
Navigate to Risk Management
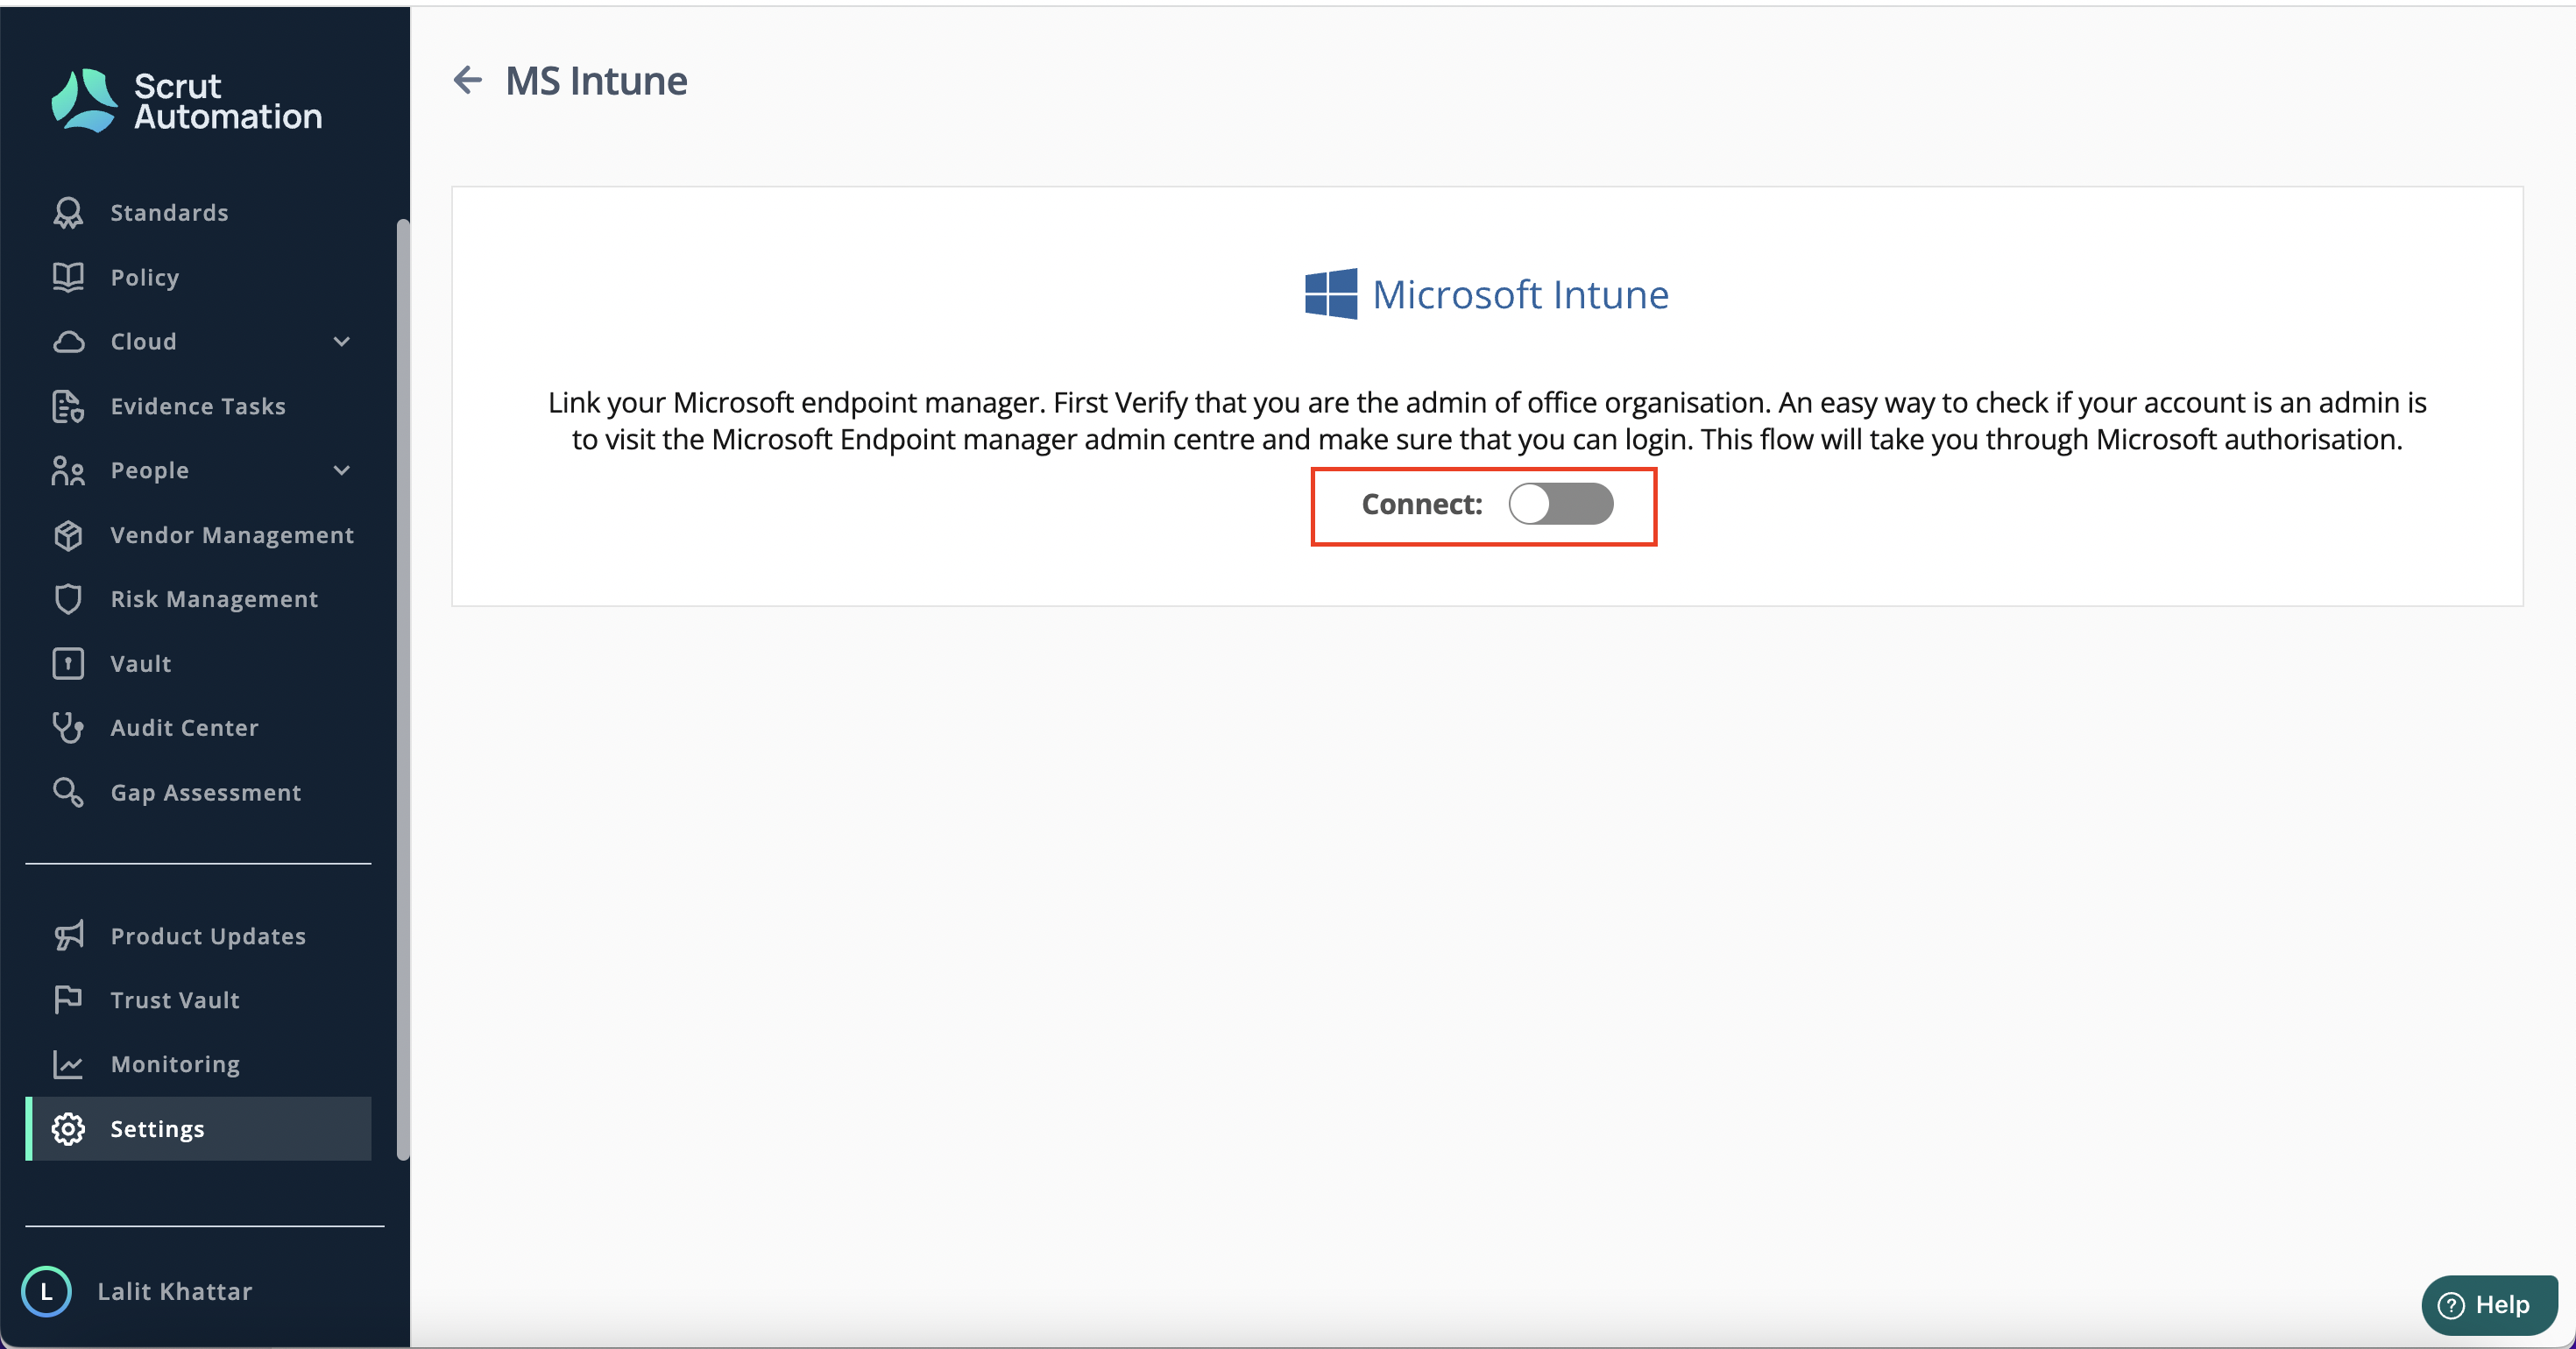198,599
